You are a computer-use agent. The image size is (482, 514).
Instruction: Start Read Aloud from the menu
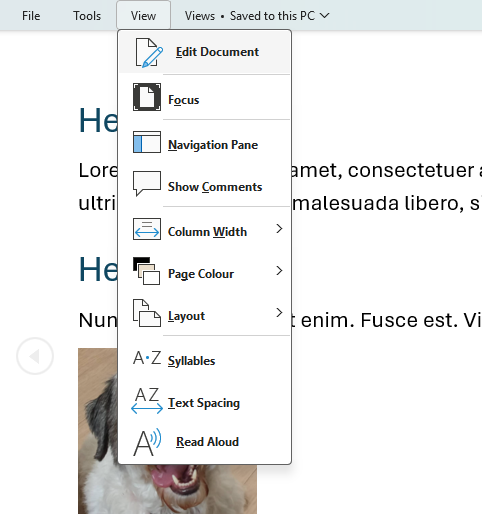pyautogui.click(x=204, y=442)
